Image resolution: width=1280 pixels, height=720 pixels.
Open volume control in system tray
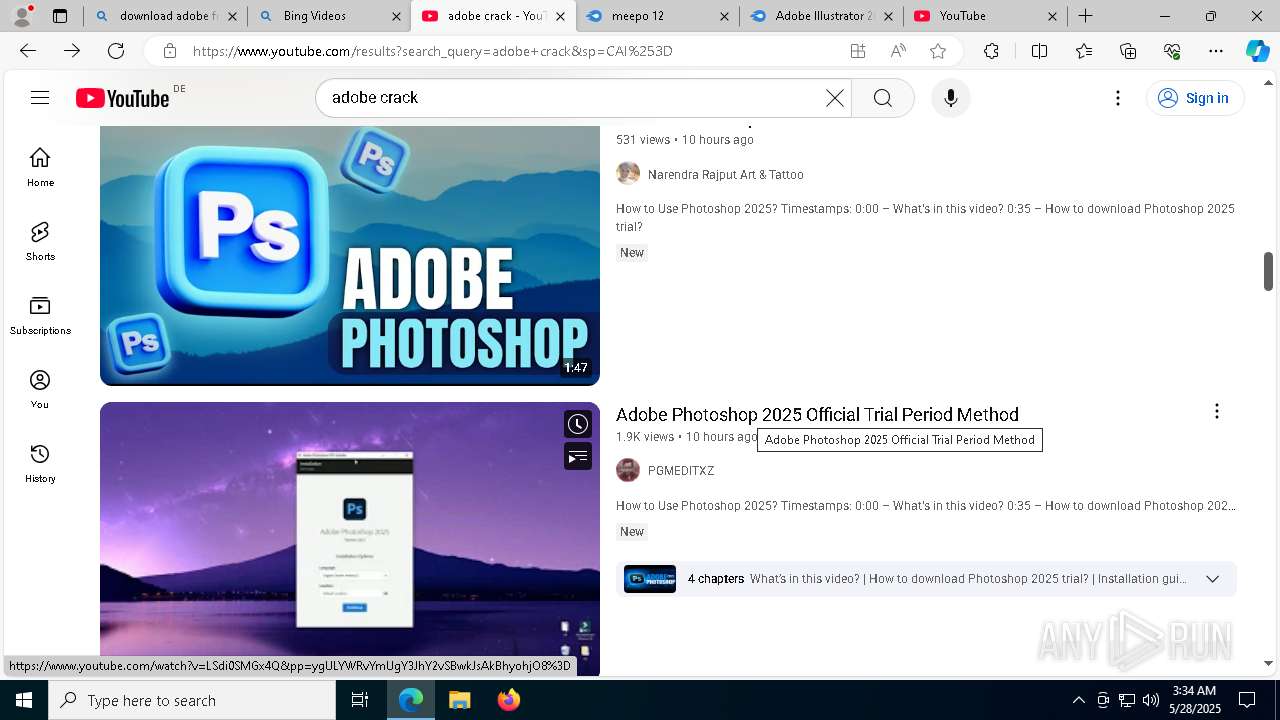pyautogui.click(x=1151, y=700)
